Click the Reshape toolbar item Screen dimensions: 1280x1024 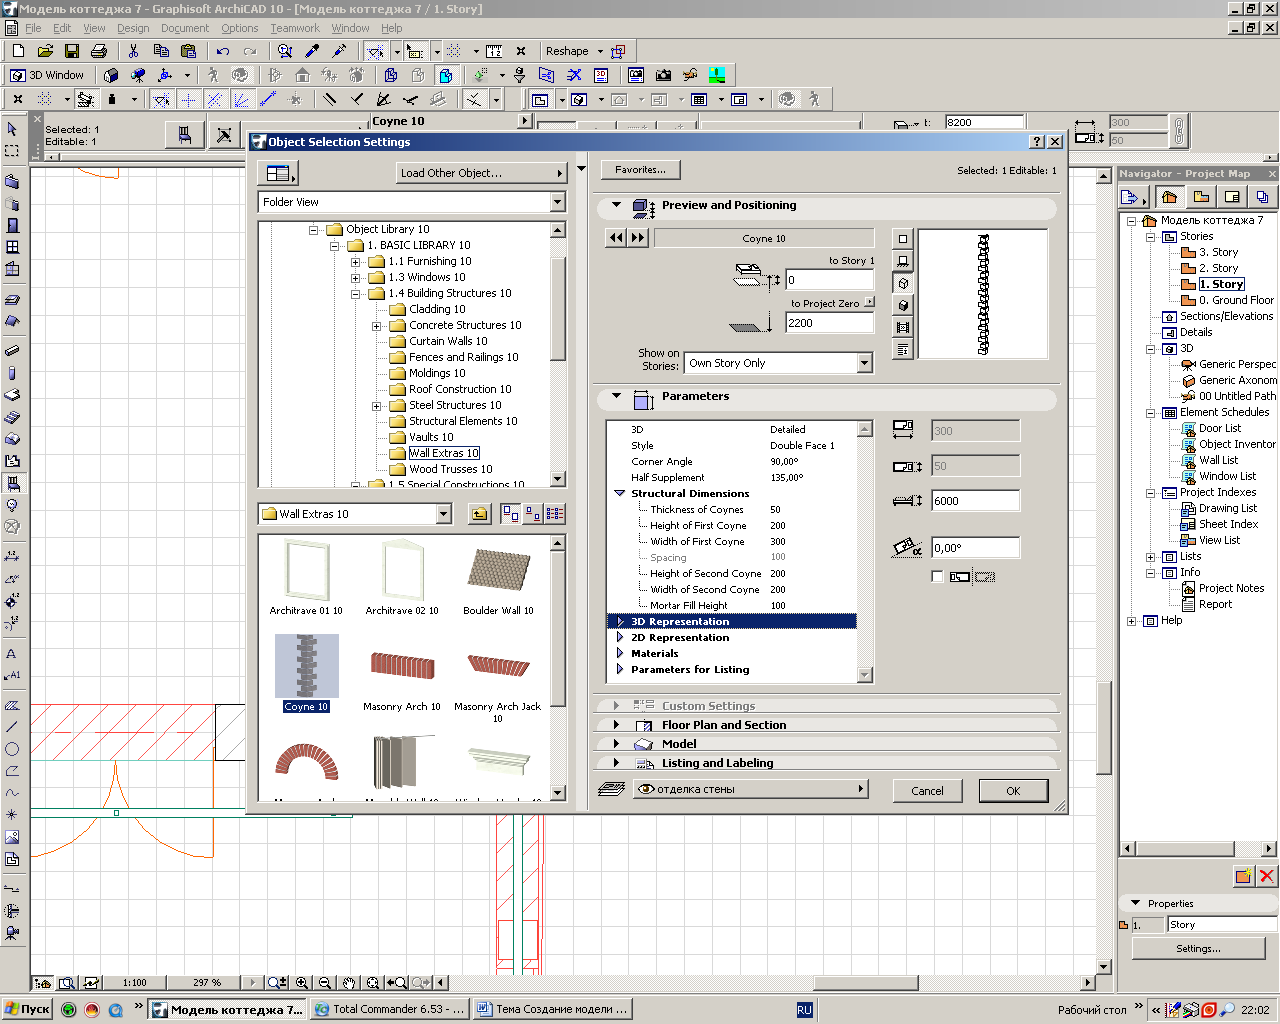click(567, 51)
